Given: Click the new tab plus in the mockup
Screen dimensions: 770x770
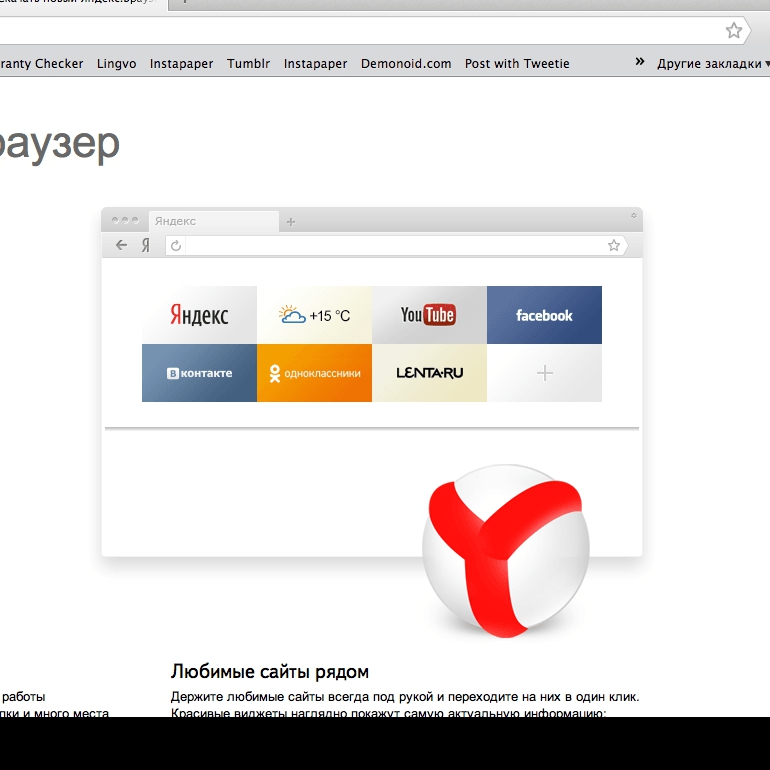Looking at the screenshot, I should pyautogui.click(x=291, y=222).
